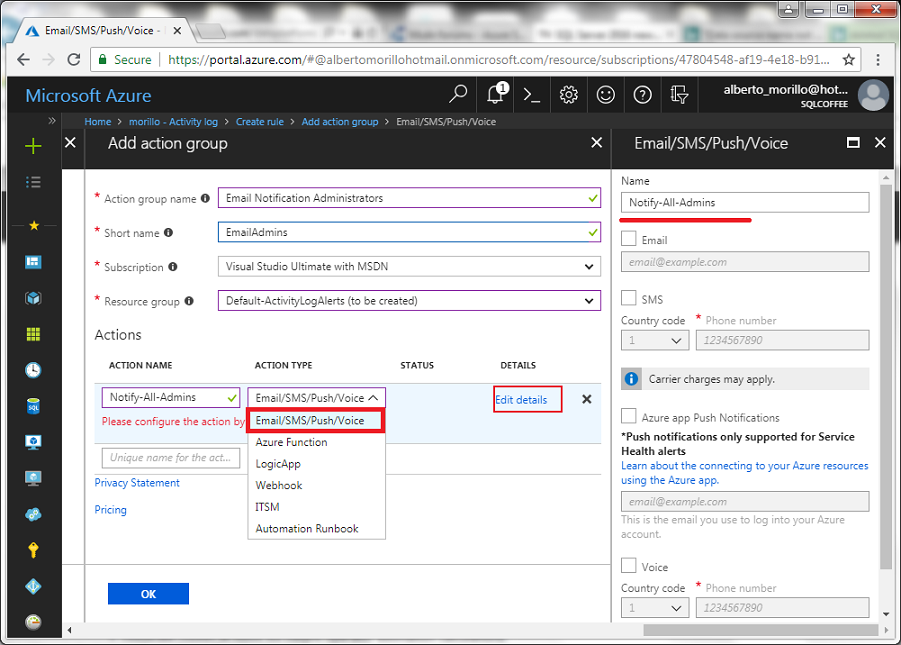Enable the Email checkbox
The width and height of the screenshot is (901, 645).
[x=629, y=239]
